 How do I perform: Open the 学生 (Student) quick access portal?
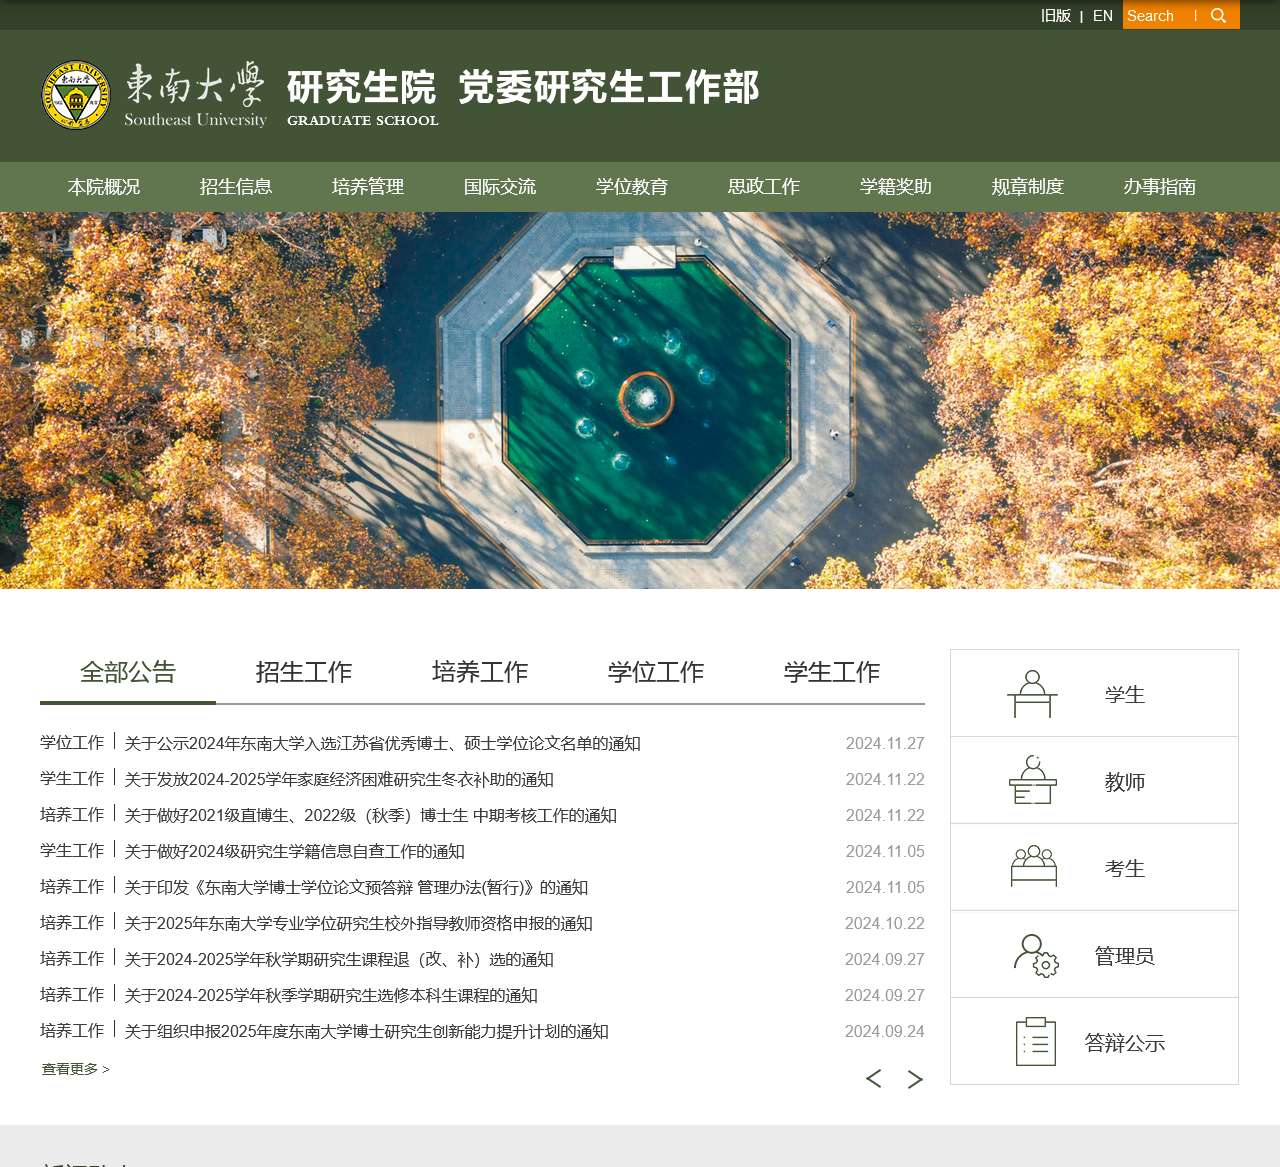1094,693
